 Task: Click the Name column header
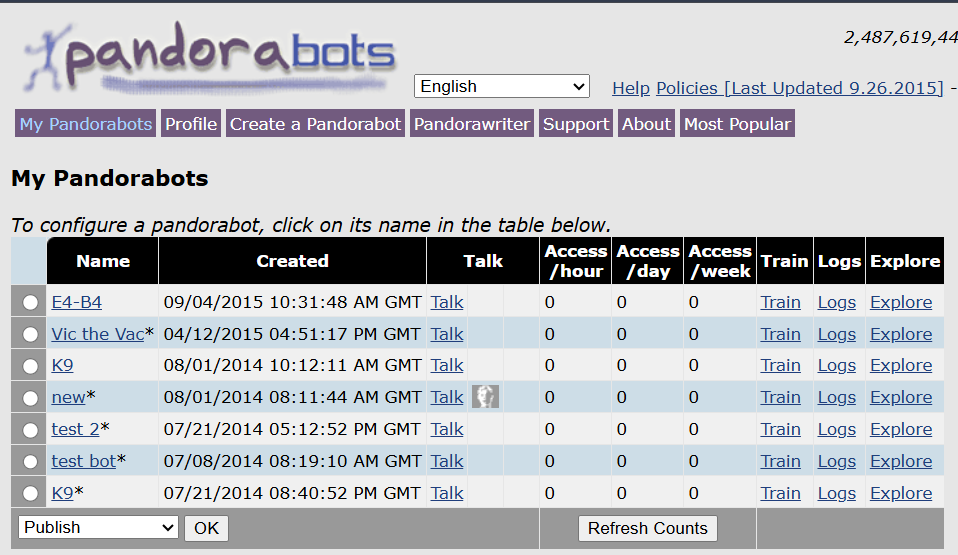tap(103, 261)
